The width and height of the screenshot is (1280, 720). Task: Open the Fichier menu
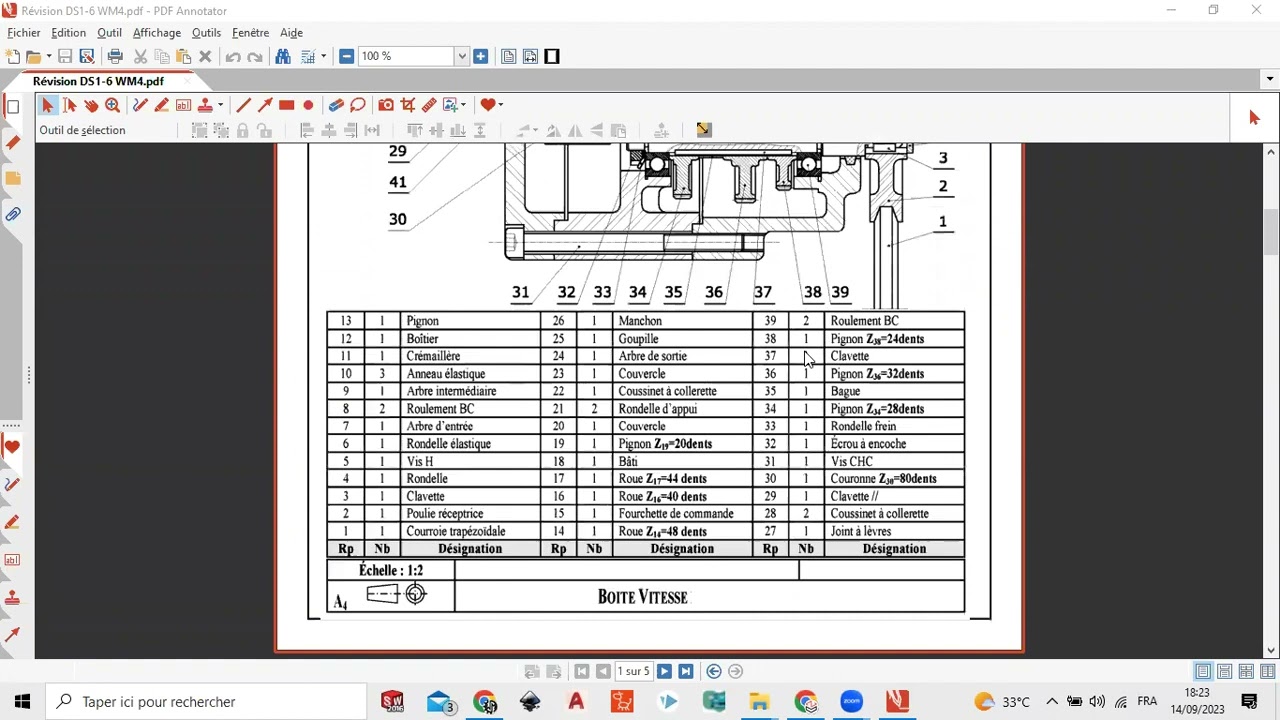pos(24,33)
